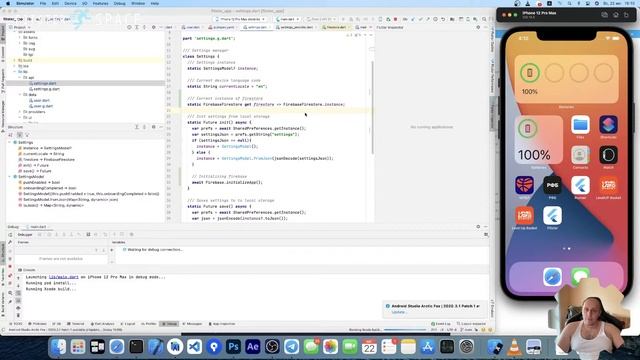This screenshot has height=360, width=640.
Task: Click the rerun icon in the Debug tool window
Action: (x=10, y=235)
